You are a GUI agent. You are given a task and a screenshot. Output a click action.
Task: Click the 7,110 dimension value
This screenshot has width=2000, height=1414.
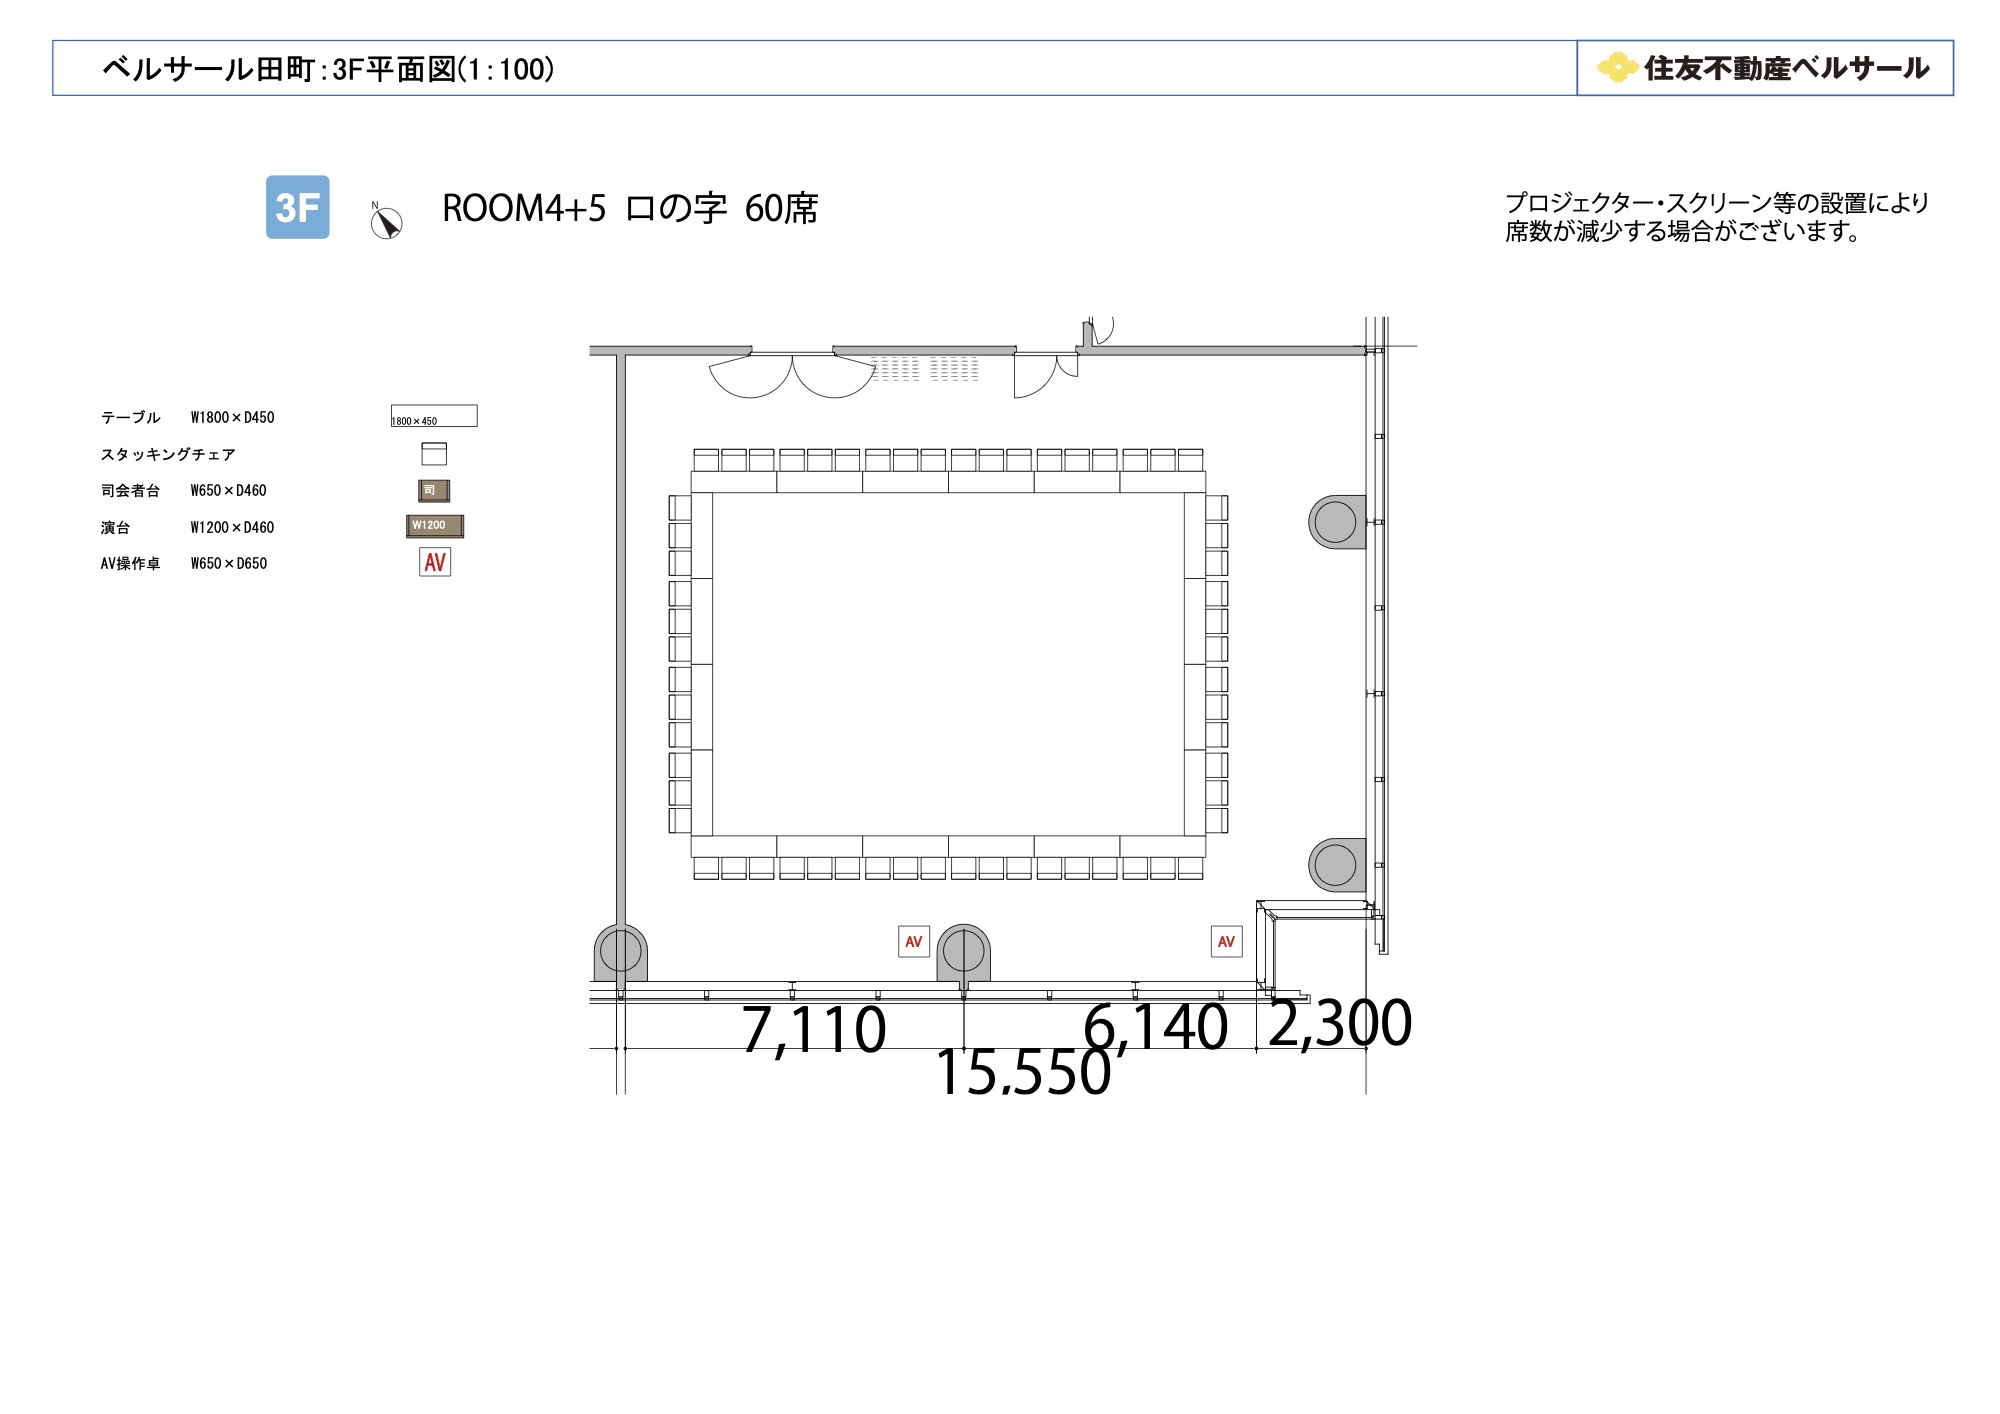pyautogui.click(x=814, y=1029)
